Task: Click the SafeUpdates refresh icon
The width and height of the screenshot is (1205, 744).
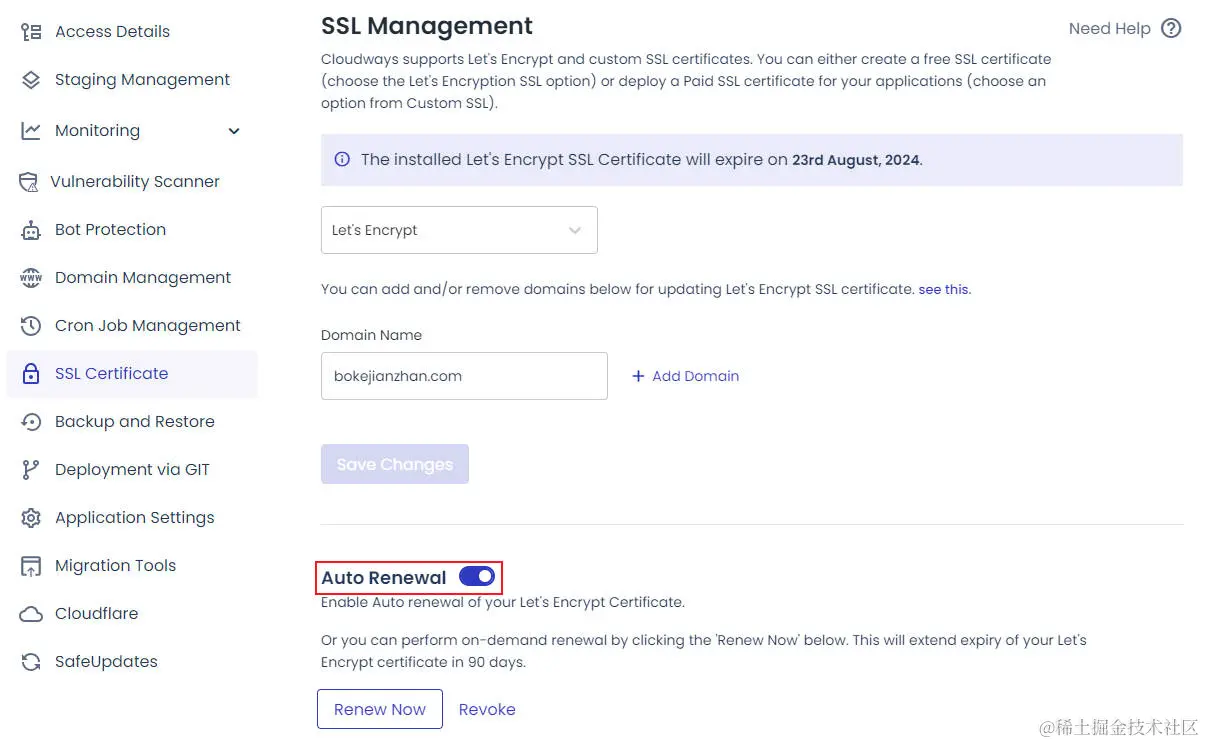Action: coord(31,662)
